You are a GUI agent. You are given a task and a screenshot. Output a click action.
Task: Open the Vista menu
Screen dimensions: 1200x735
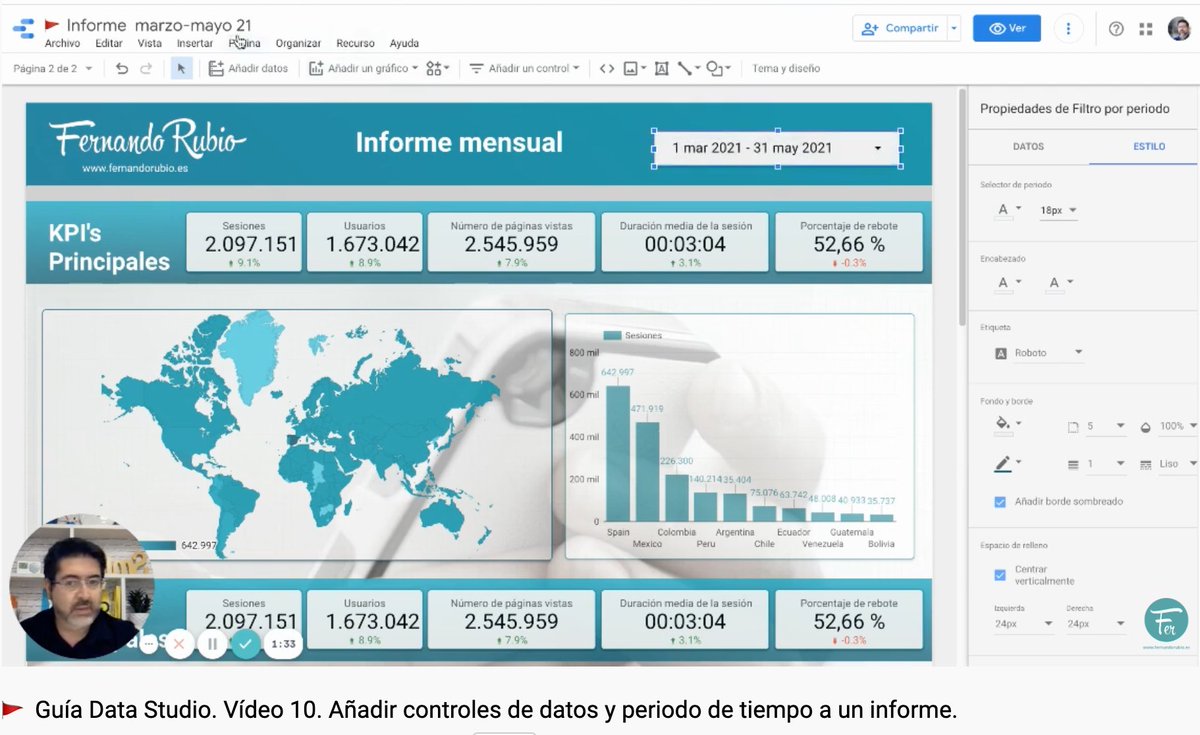150,43
